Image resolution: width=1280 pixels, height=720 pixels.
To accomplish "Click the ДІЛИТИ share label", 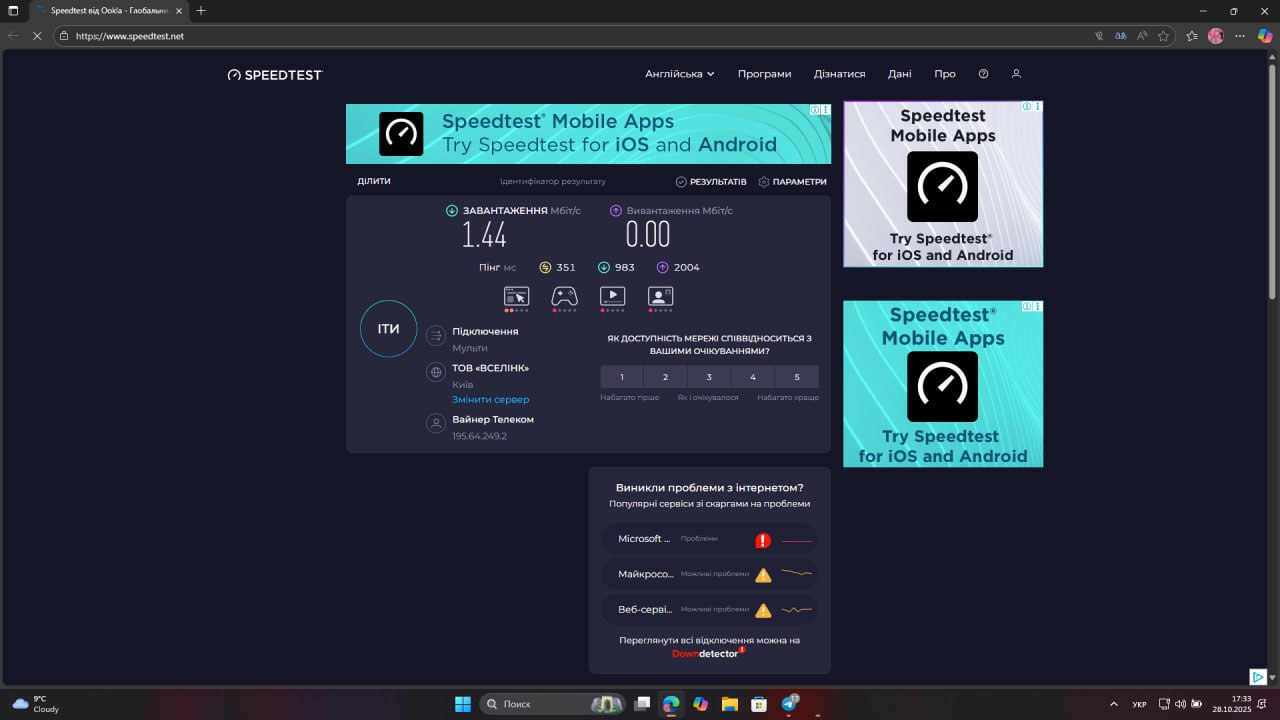I will coord(374,181).
